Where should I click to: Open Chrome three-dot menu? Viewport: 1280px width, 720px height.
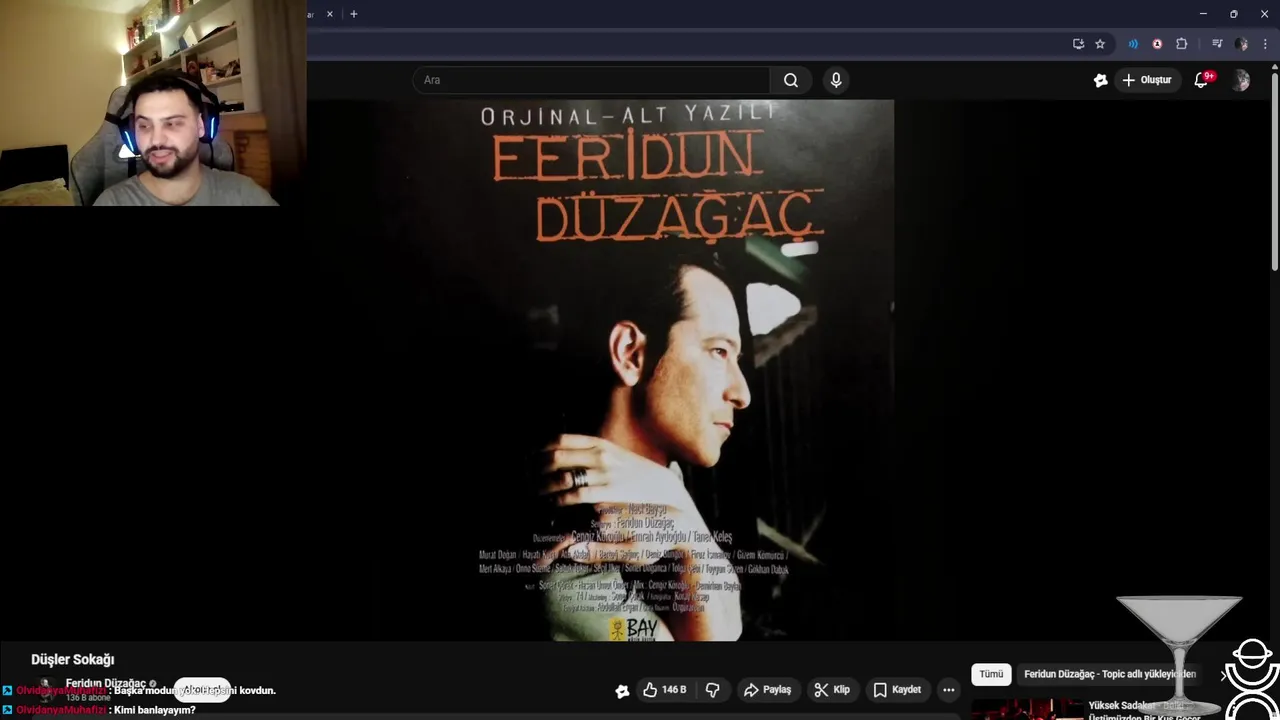[x=1265, y=44]
